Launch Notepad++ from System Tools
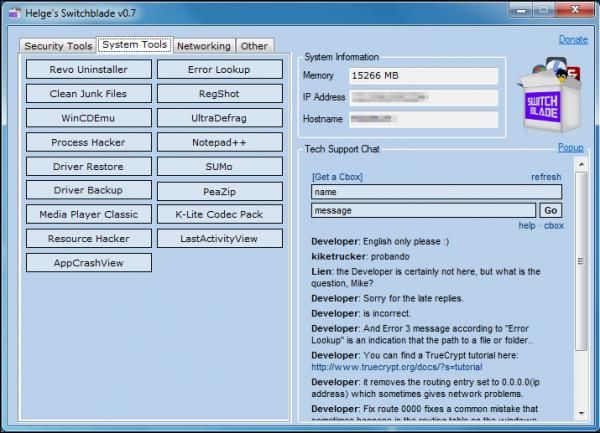 219,142
